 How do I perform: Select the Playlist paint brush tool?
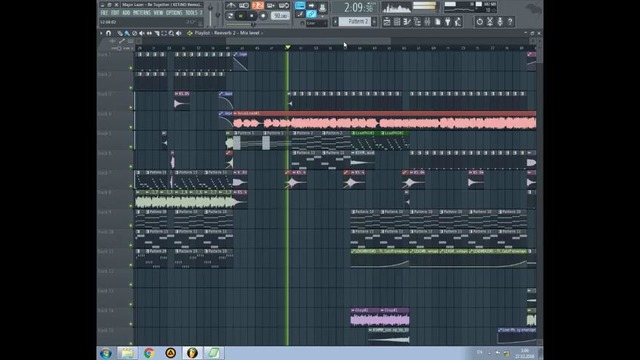coord(127,33)
